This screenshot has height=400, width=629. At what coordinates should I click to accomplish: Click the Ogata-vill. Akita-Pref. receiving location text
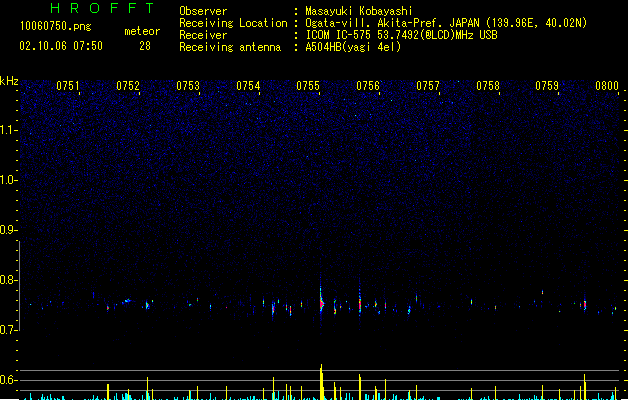pyautogui.click(x=446, y=23)
